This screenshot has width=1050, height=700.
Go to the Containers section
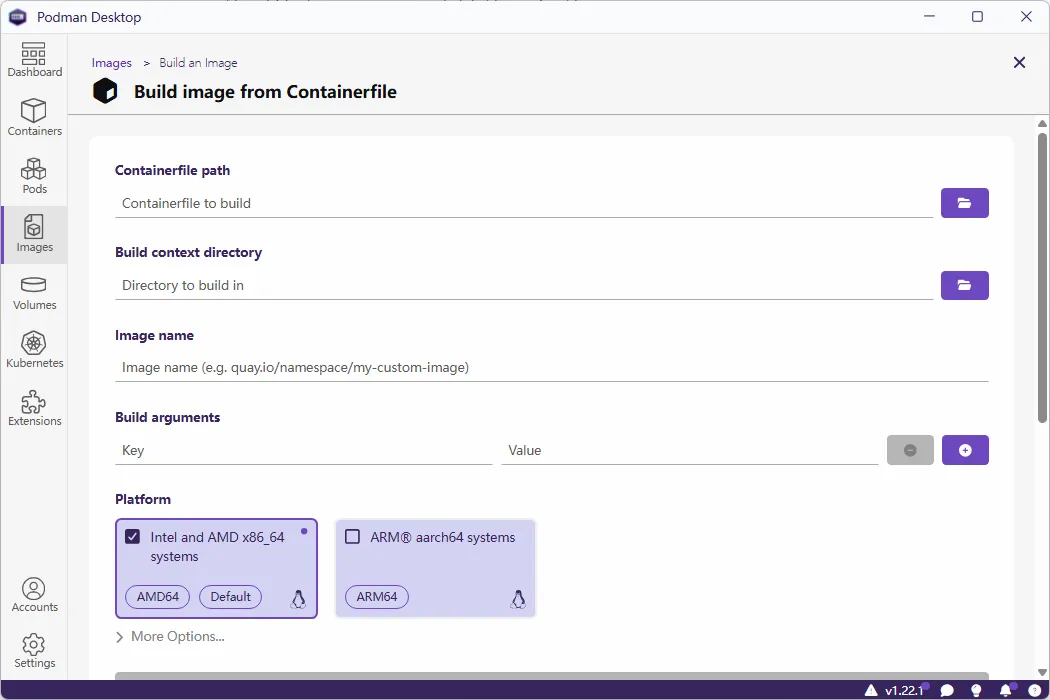(x=34, y=118)
